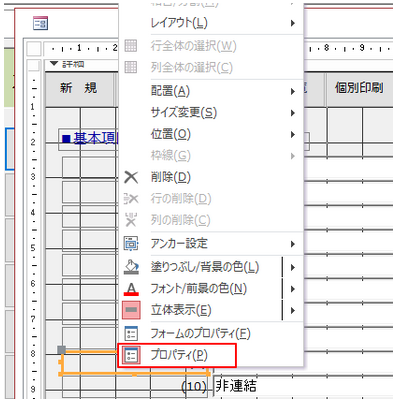The width and height of the screenshot is (399, 404).
Task: Click the property sheet icon beside プロパティ(P)
Action: coord(131,355)
